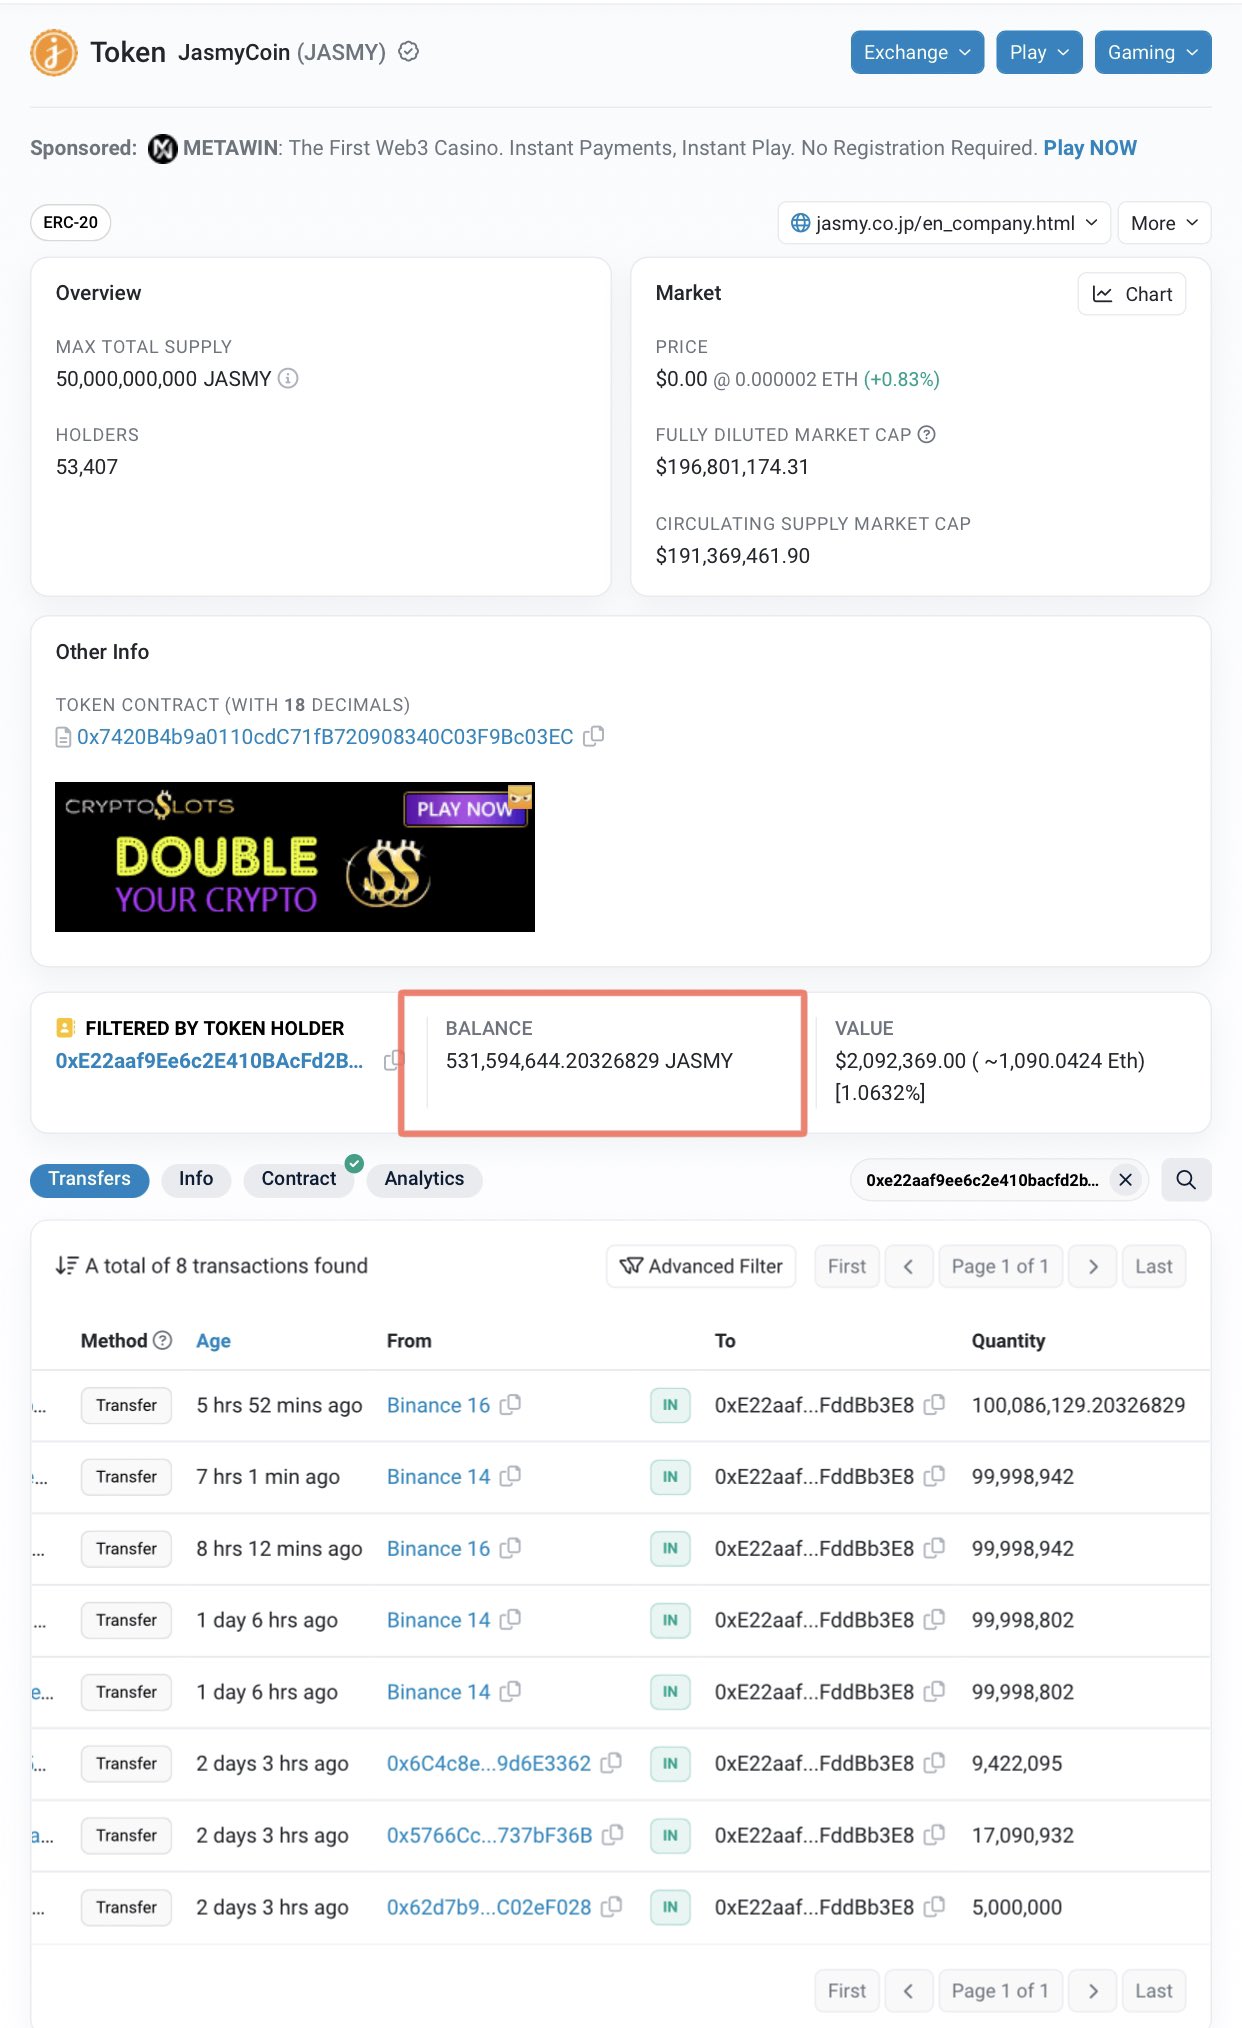Open the Exchange dropdown
Image resolution: width=1242 pixels, height=2028 pixels.
[x=917, y=52]
